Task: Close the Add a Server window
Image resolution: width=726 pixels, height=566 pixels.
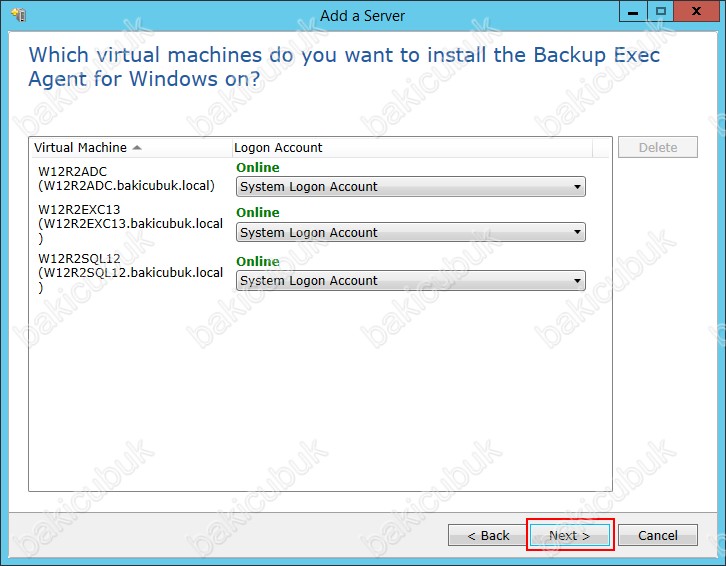Action: tap(696, 12)
